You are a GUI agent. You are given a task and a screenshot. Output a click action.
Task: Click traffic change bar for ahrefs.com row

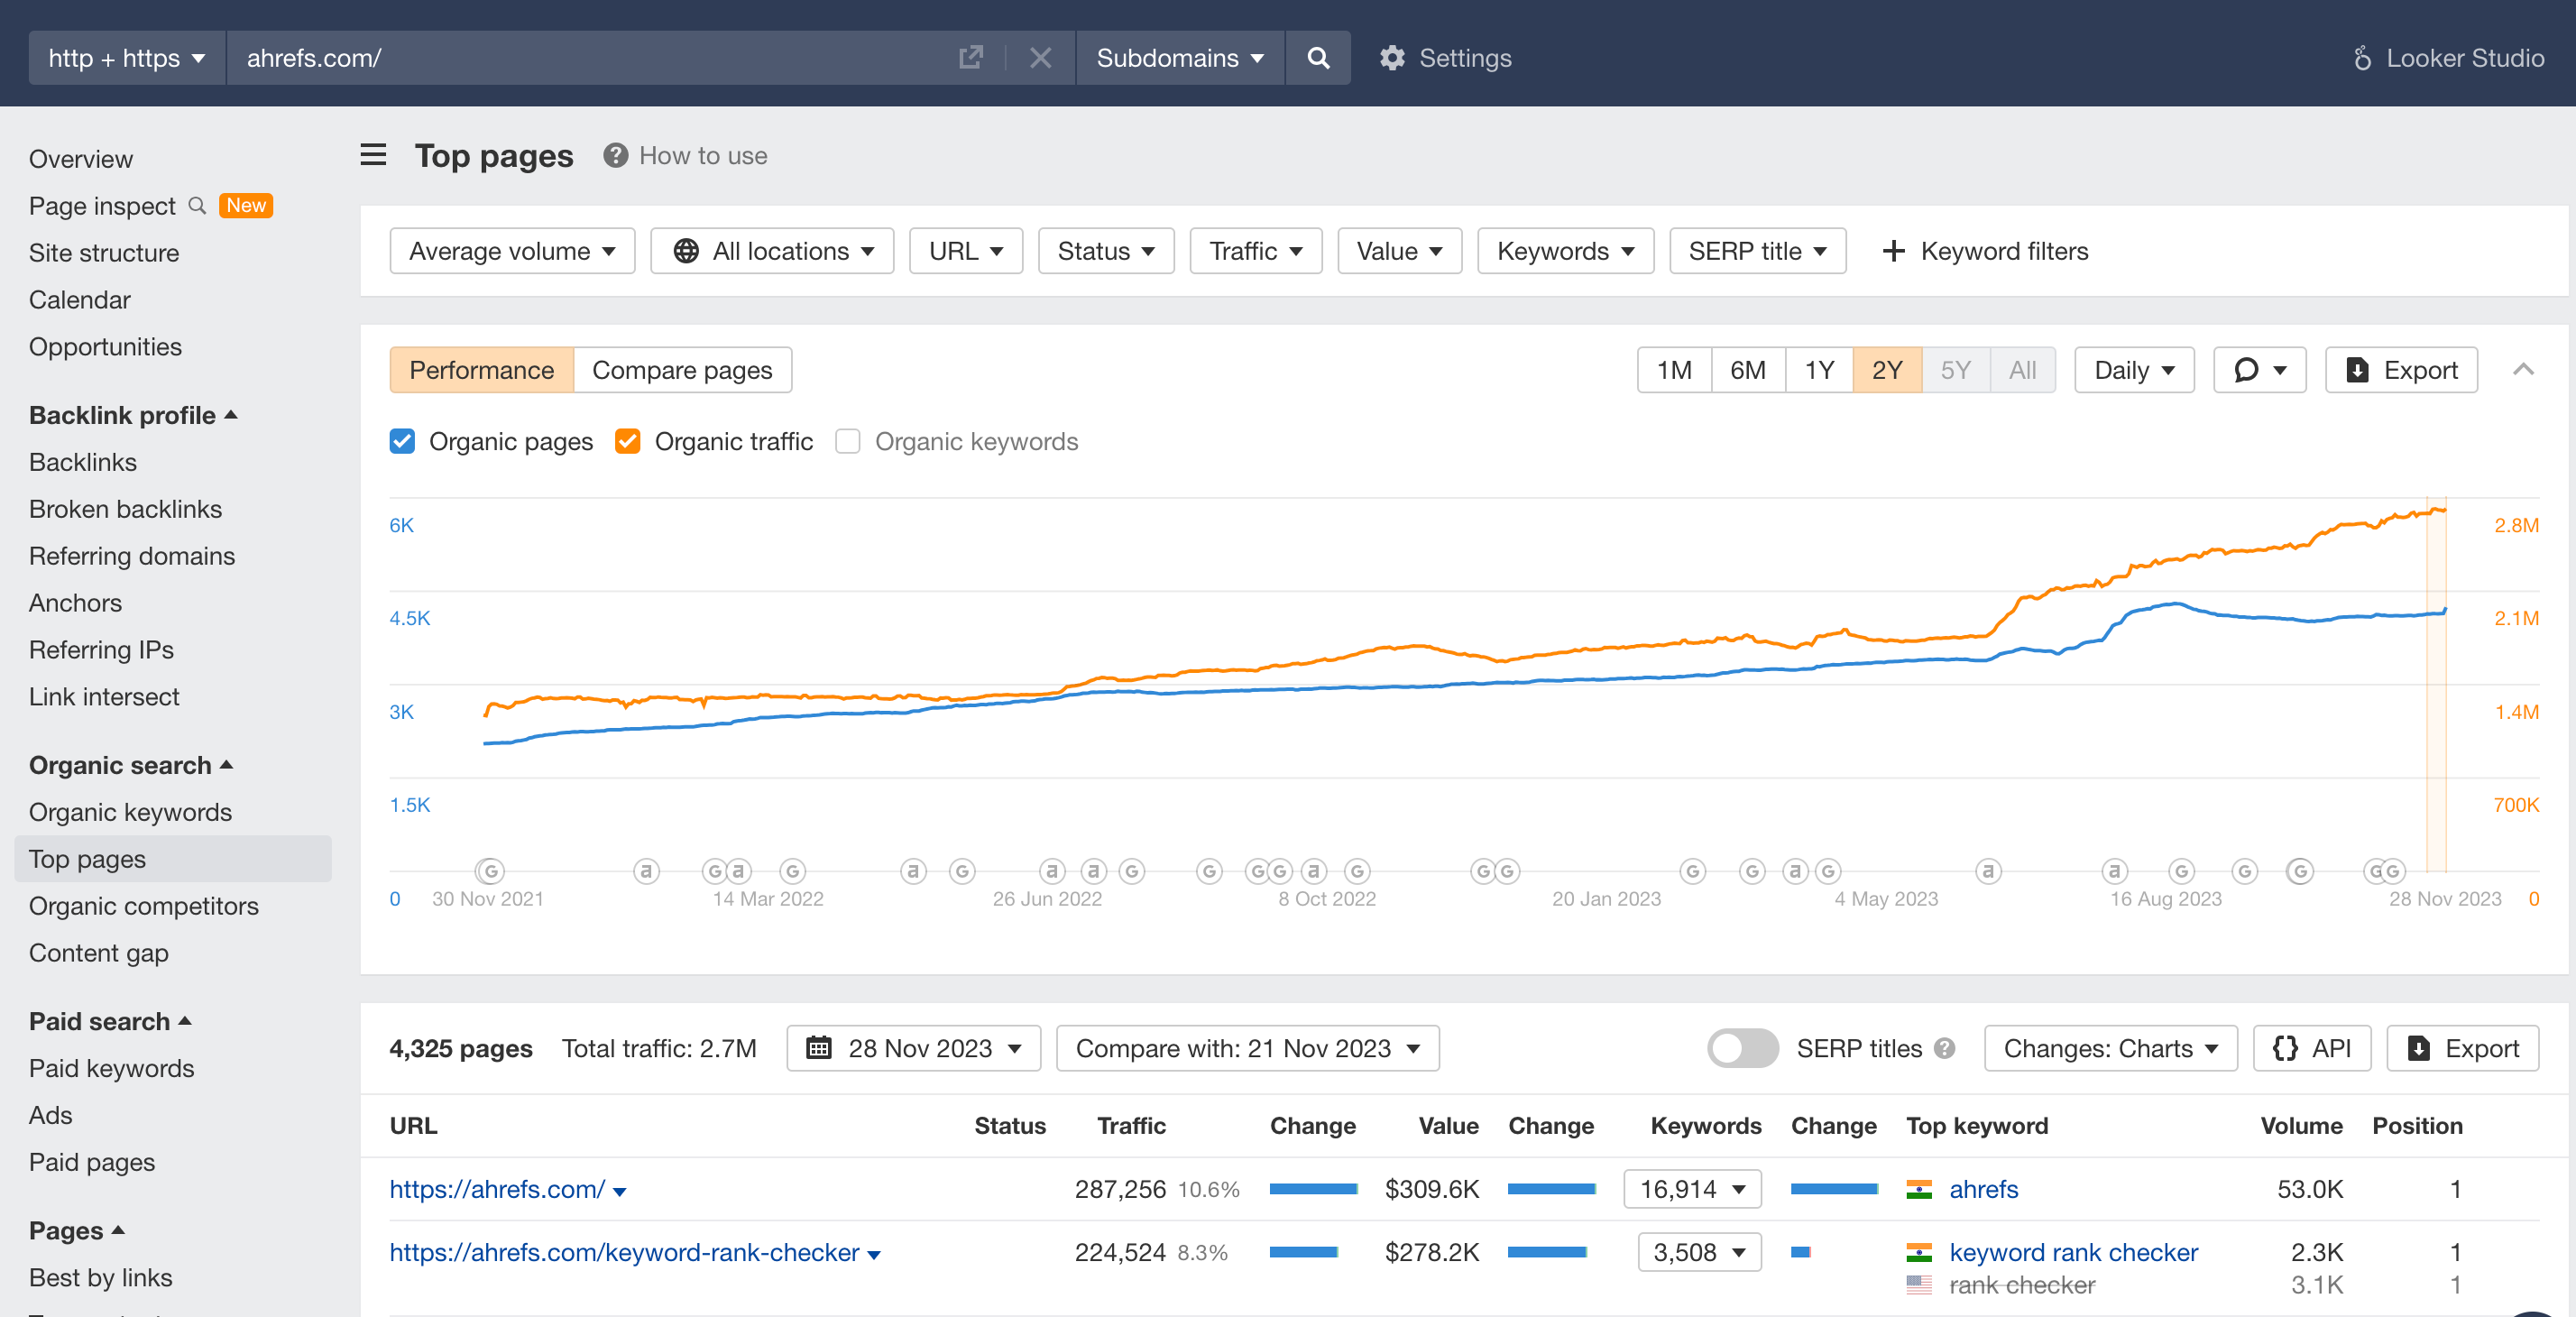point(1313,1189)
